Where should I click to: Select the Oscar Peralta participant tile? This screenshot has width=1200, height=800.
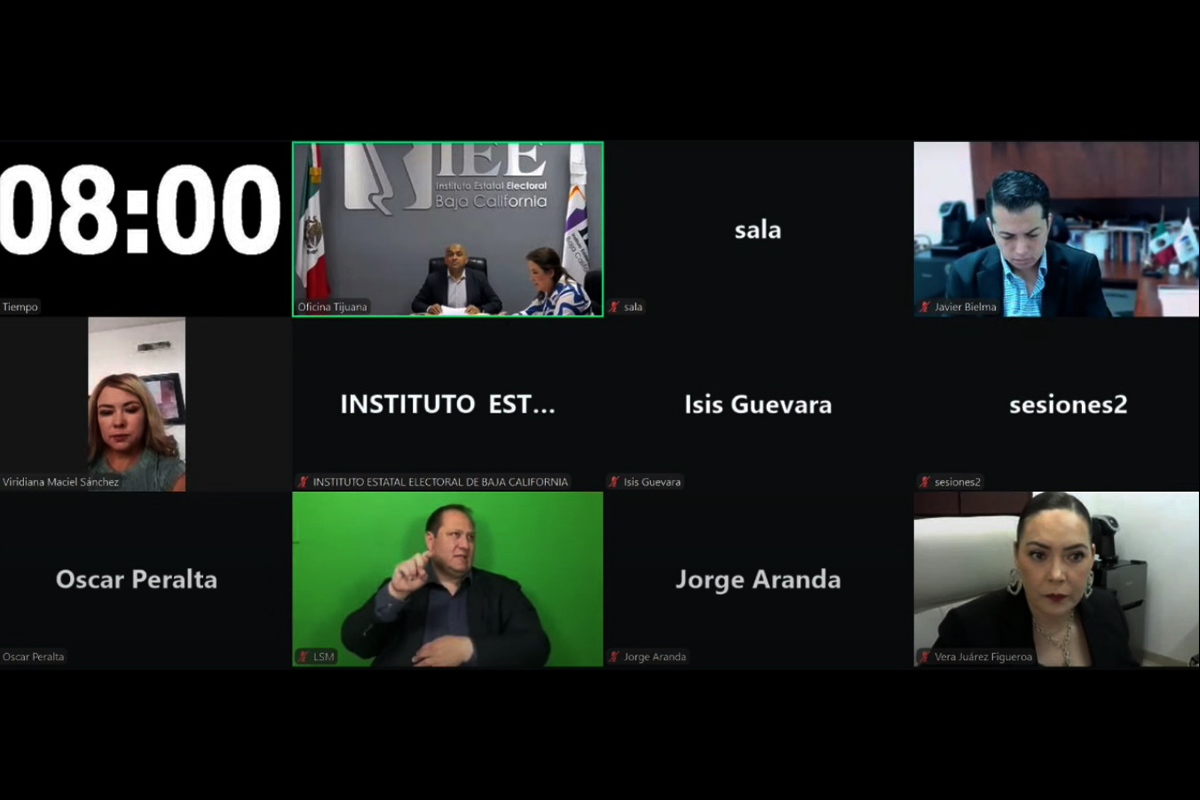(144, 579)
